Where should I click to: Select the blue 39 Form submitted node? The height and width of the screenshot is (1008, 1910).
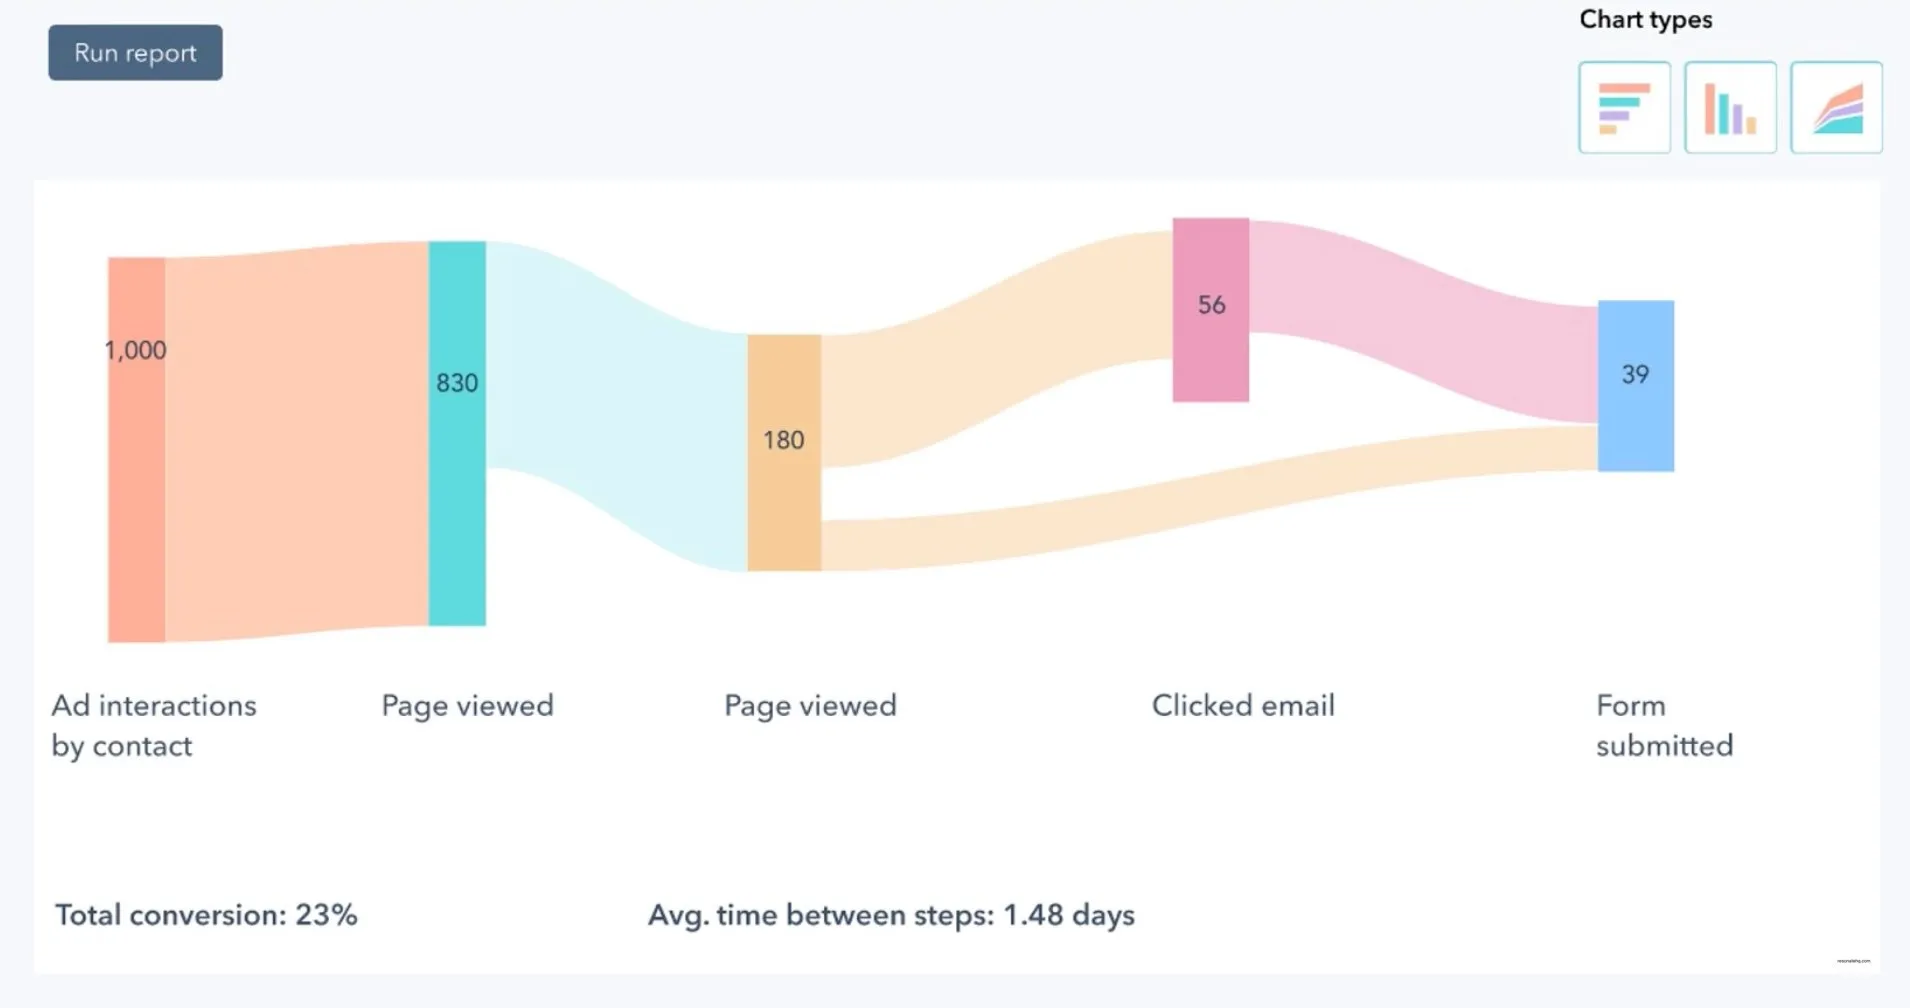(1635, 385)
